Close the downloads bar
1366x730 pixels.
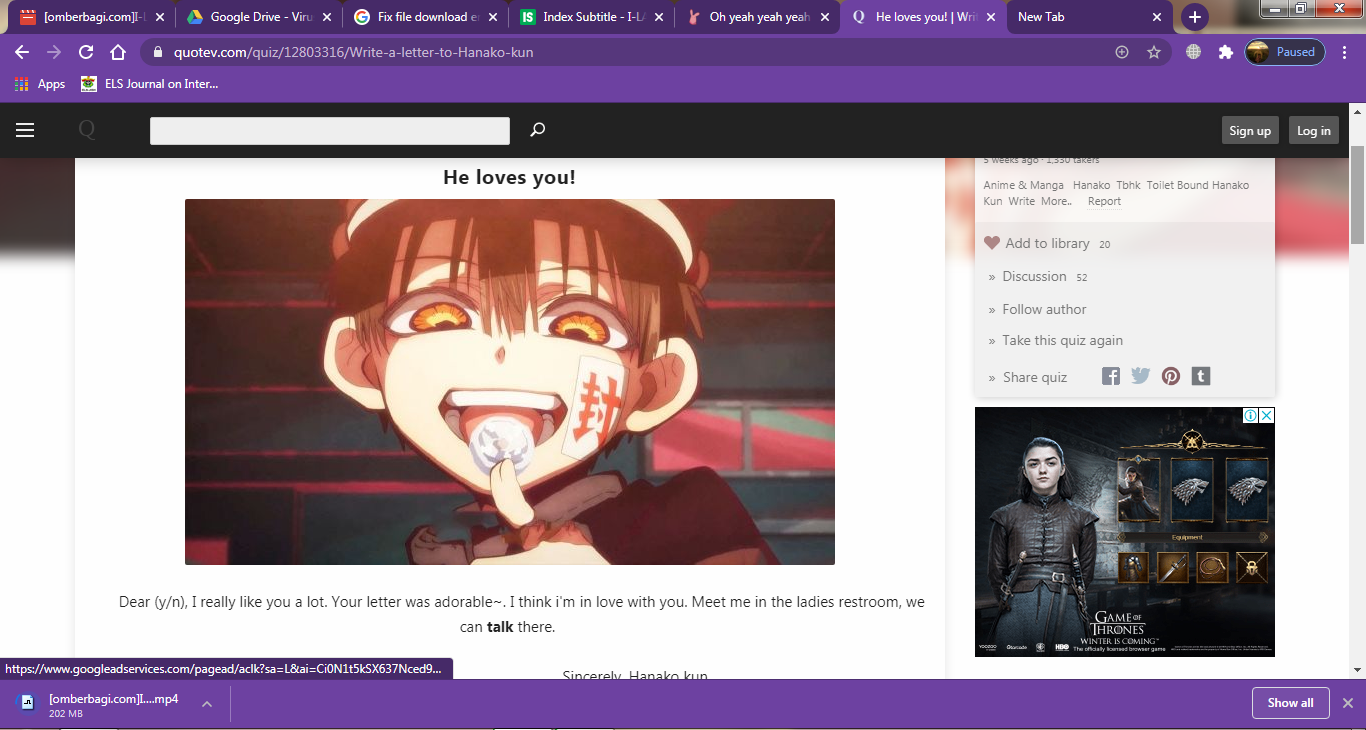[1347, 703]
